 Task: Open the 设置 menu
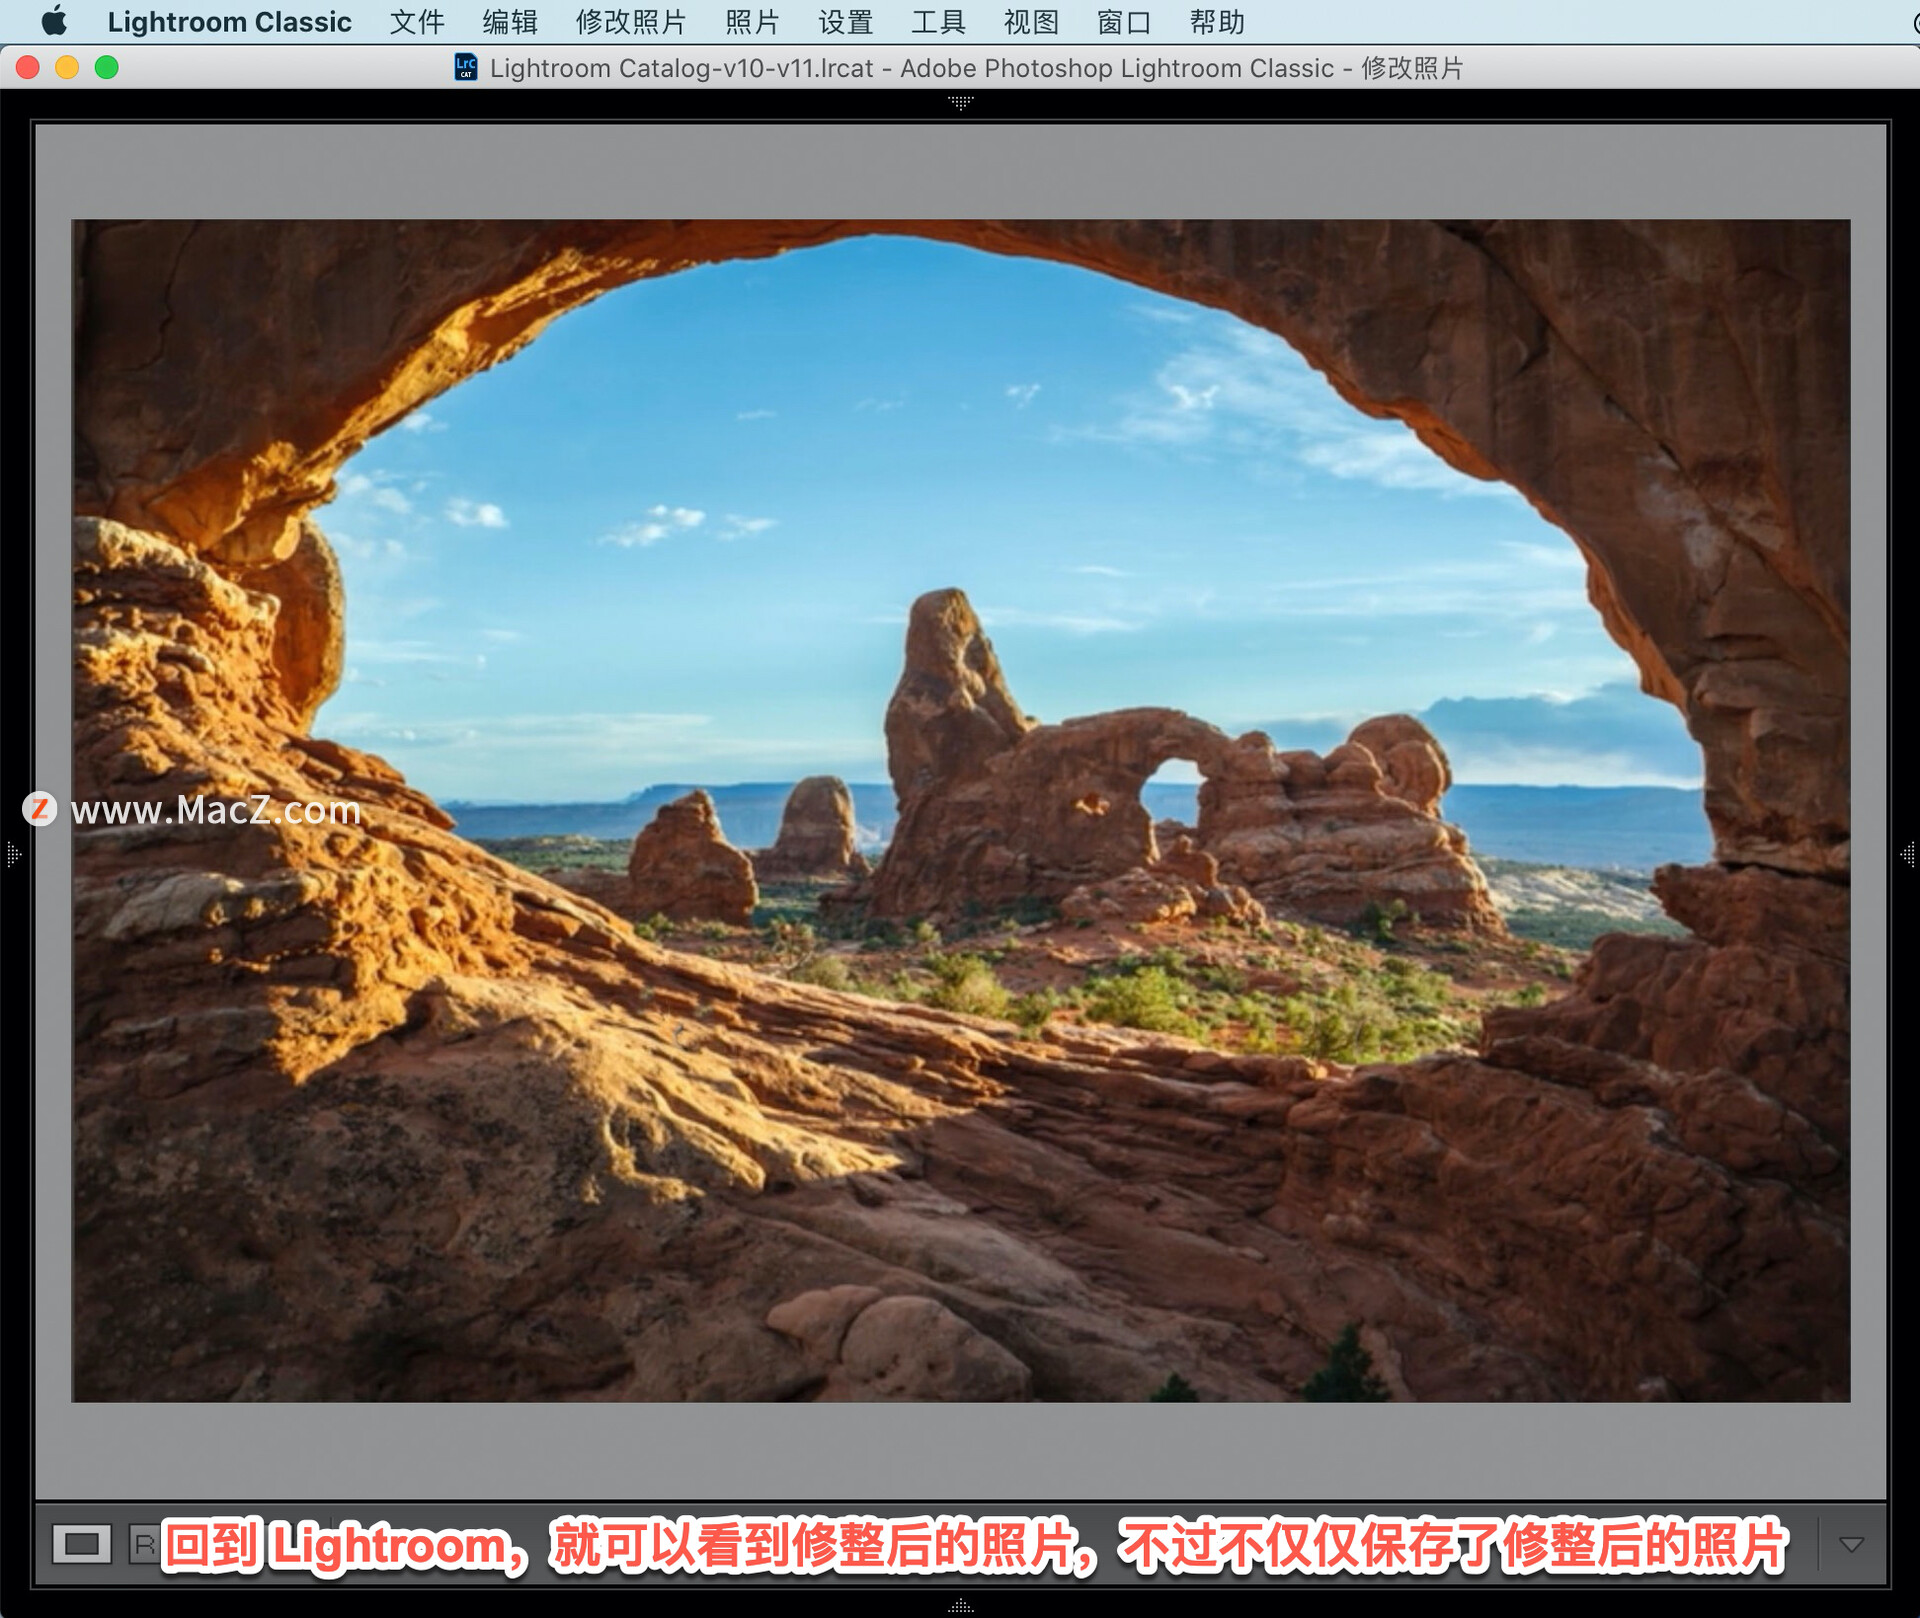click(845, 21)
